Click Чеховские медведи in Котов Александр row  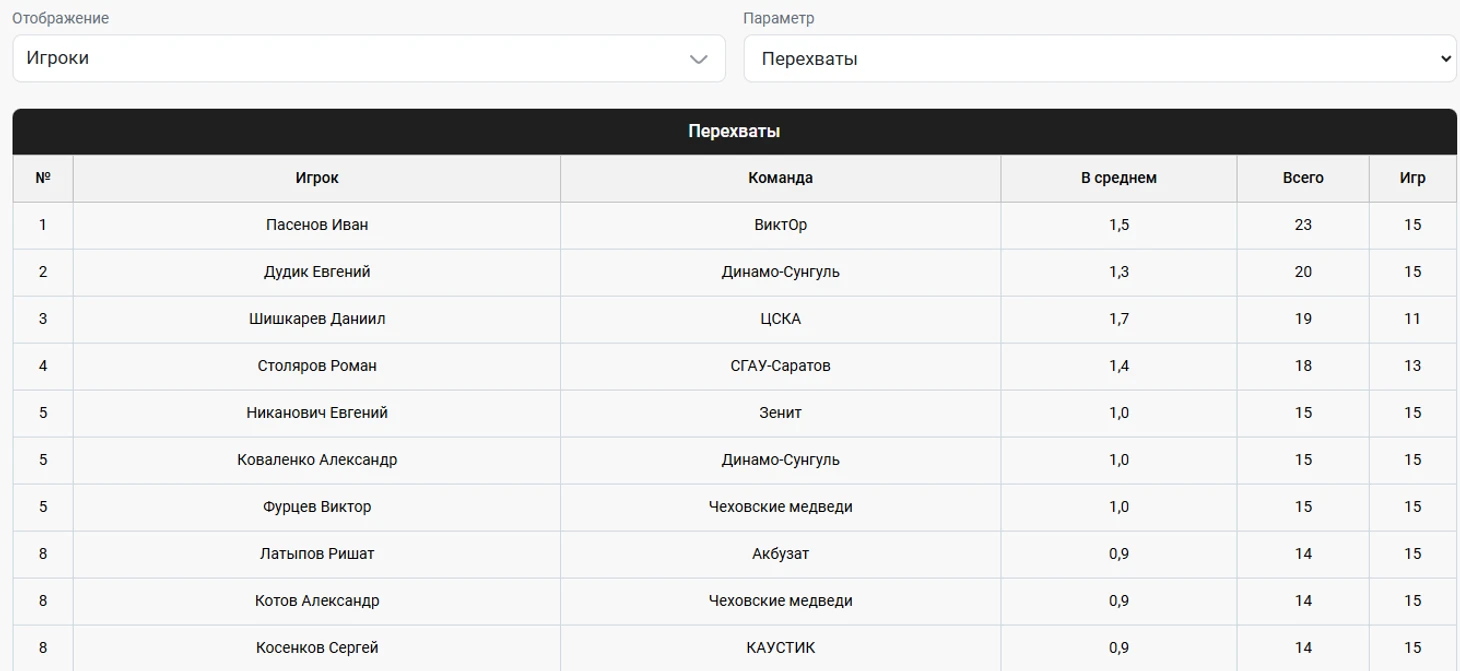coord(781,601)
